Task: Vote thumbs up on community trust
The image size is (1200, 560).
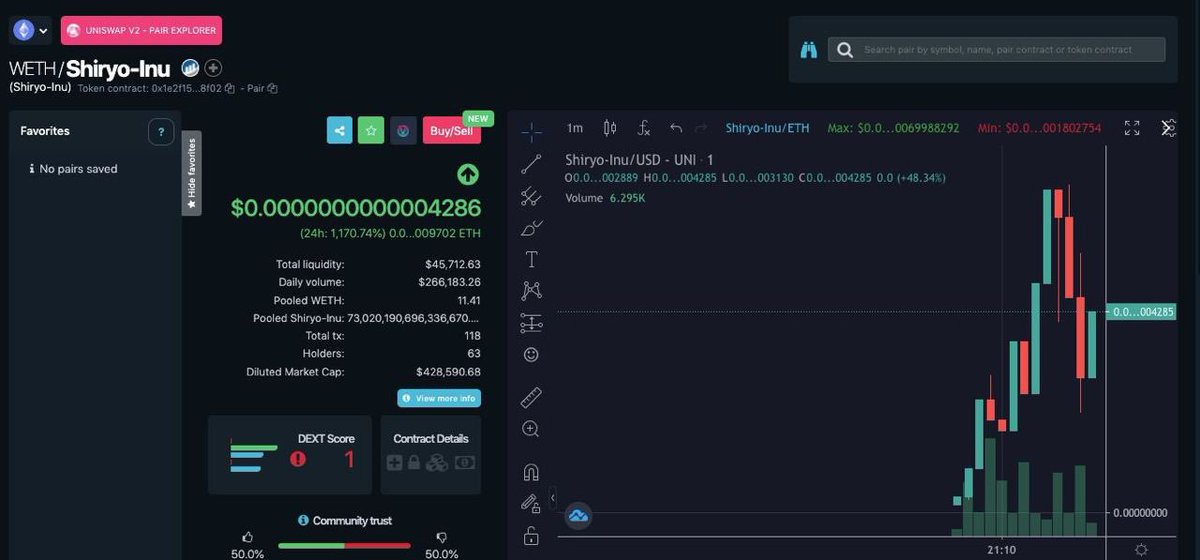Action: pos(248,537)
